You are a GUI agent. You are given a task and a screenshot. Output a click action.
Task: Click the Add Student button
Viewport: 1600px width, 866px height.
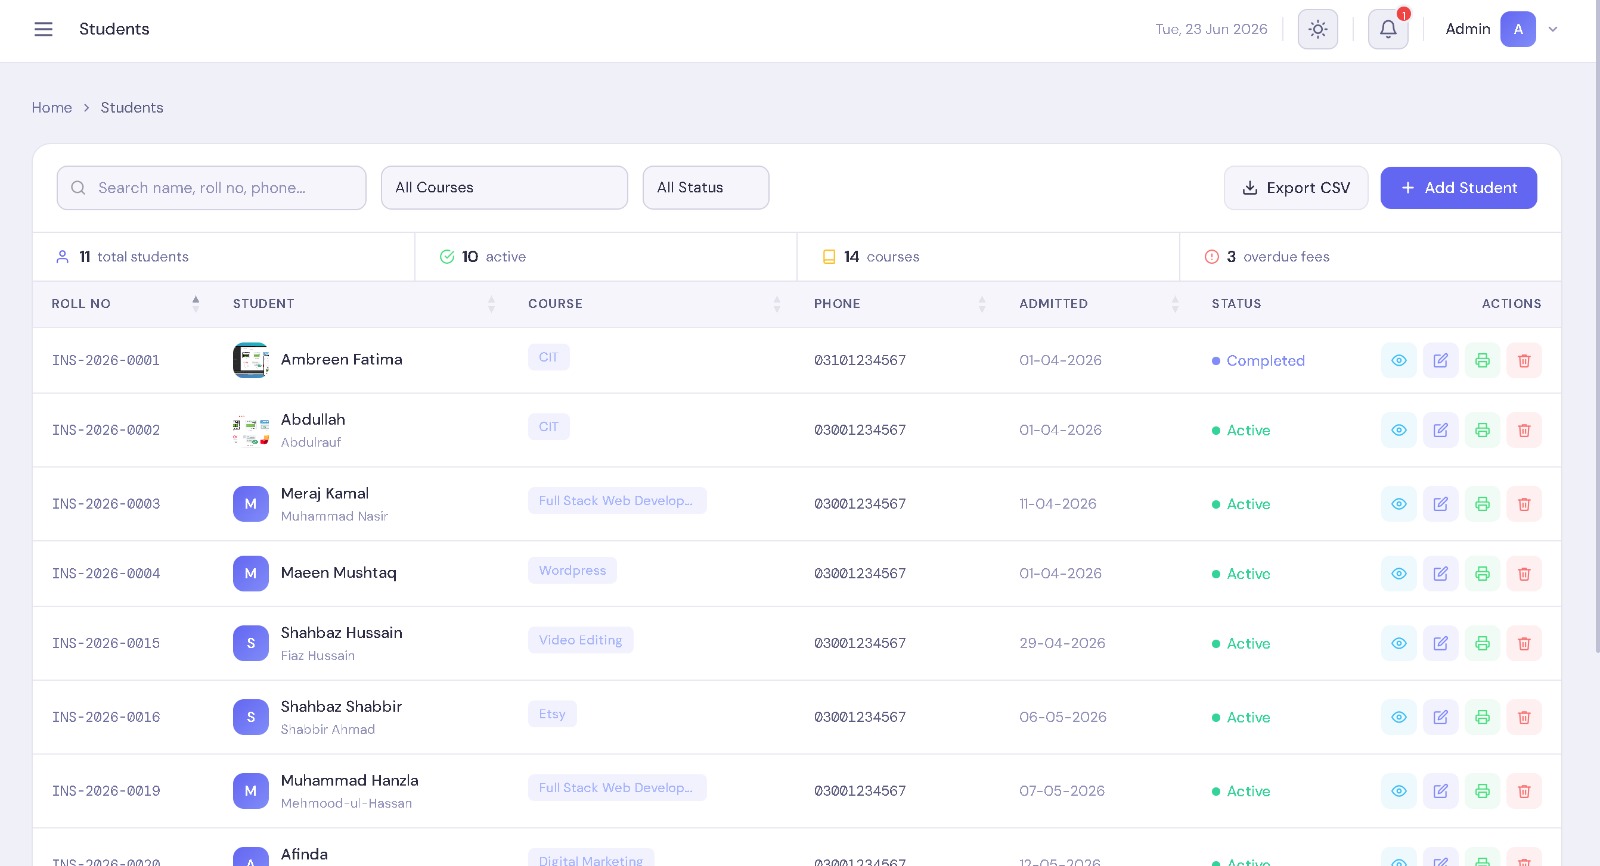pos(1459,188)
